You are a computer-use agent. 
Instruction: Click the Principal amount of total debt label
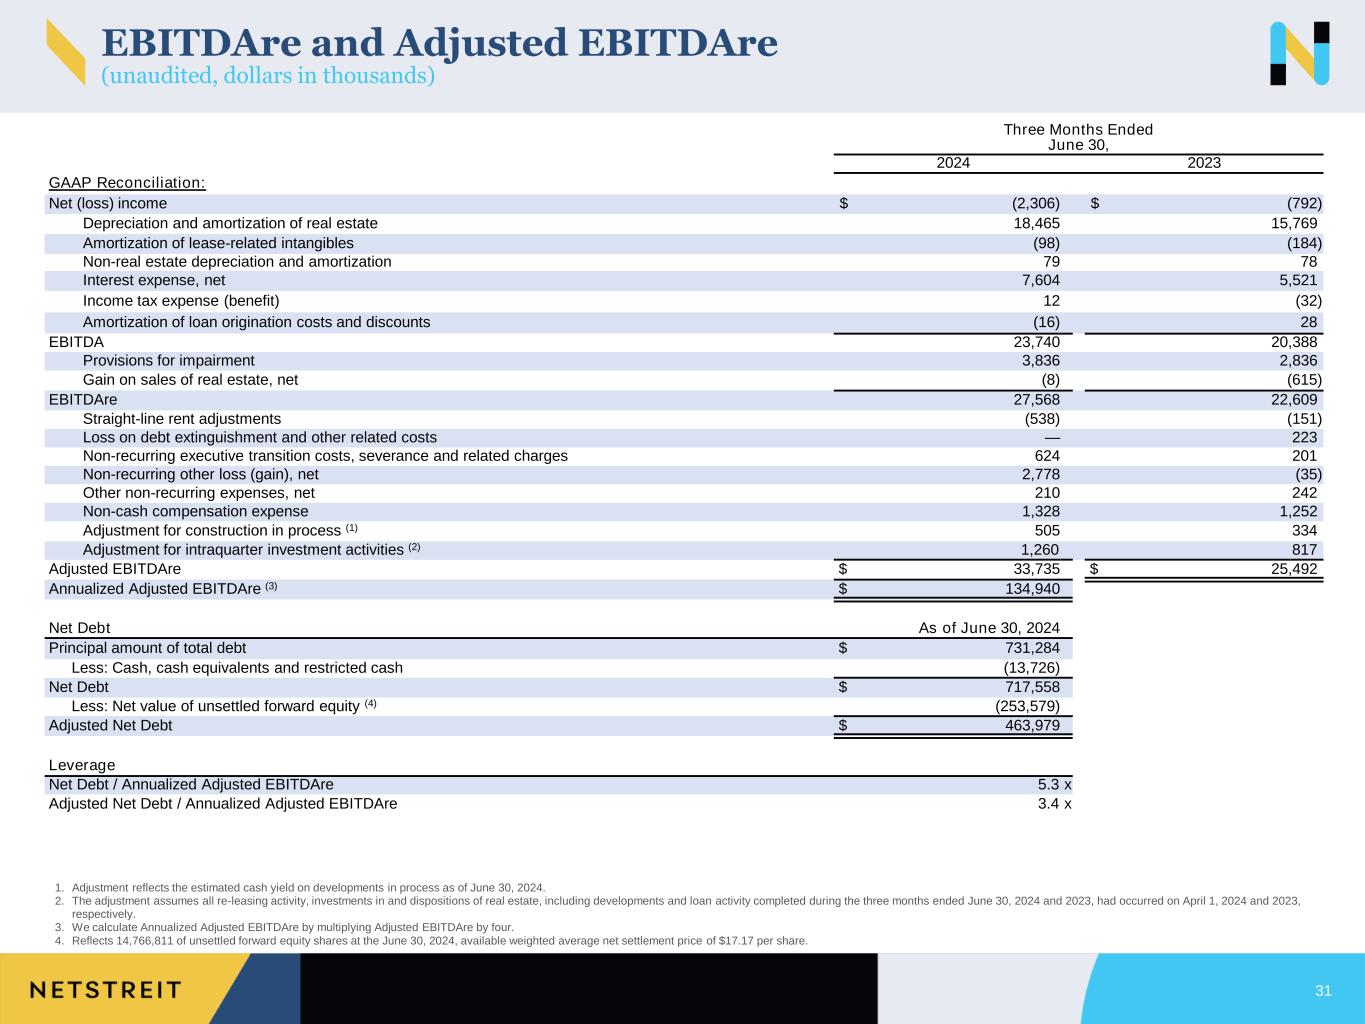click(147, 648)
